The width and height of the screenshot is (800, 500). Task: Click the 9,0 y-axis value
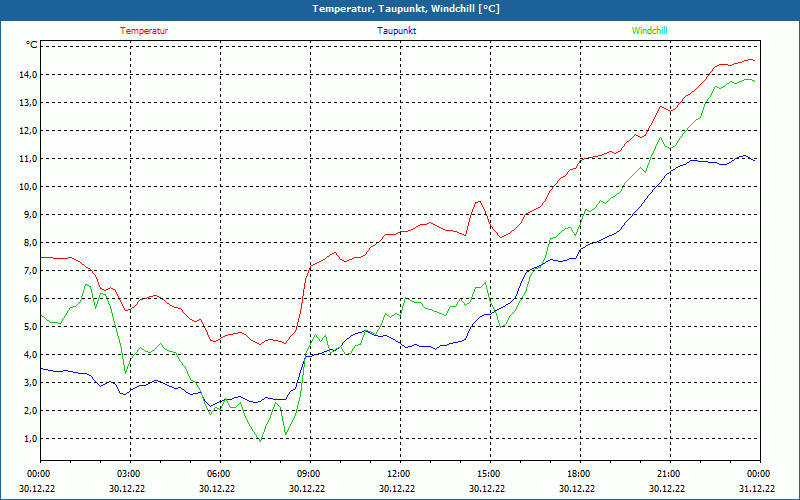[31, 215]
